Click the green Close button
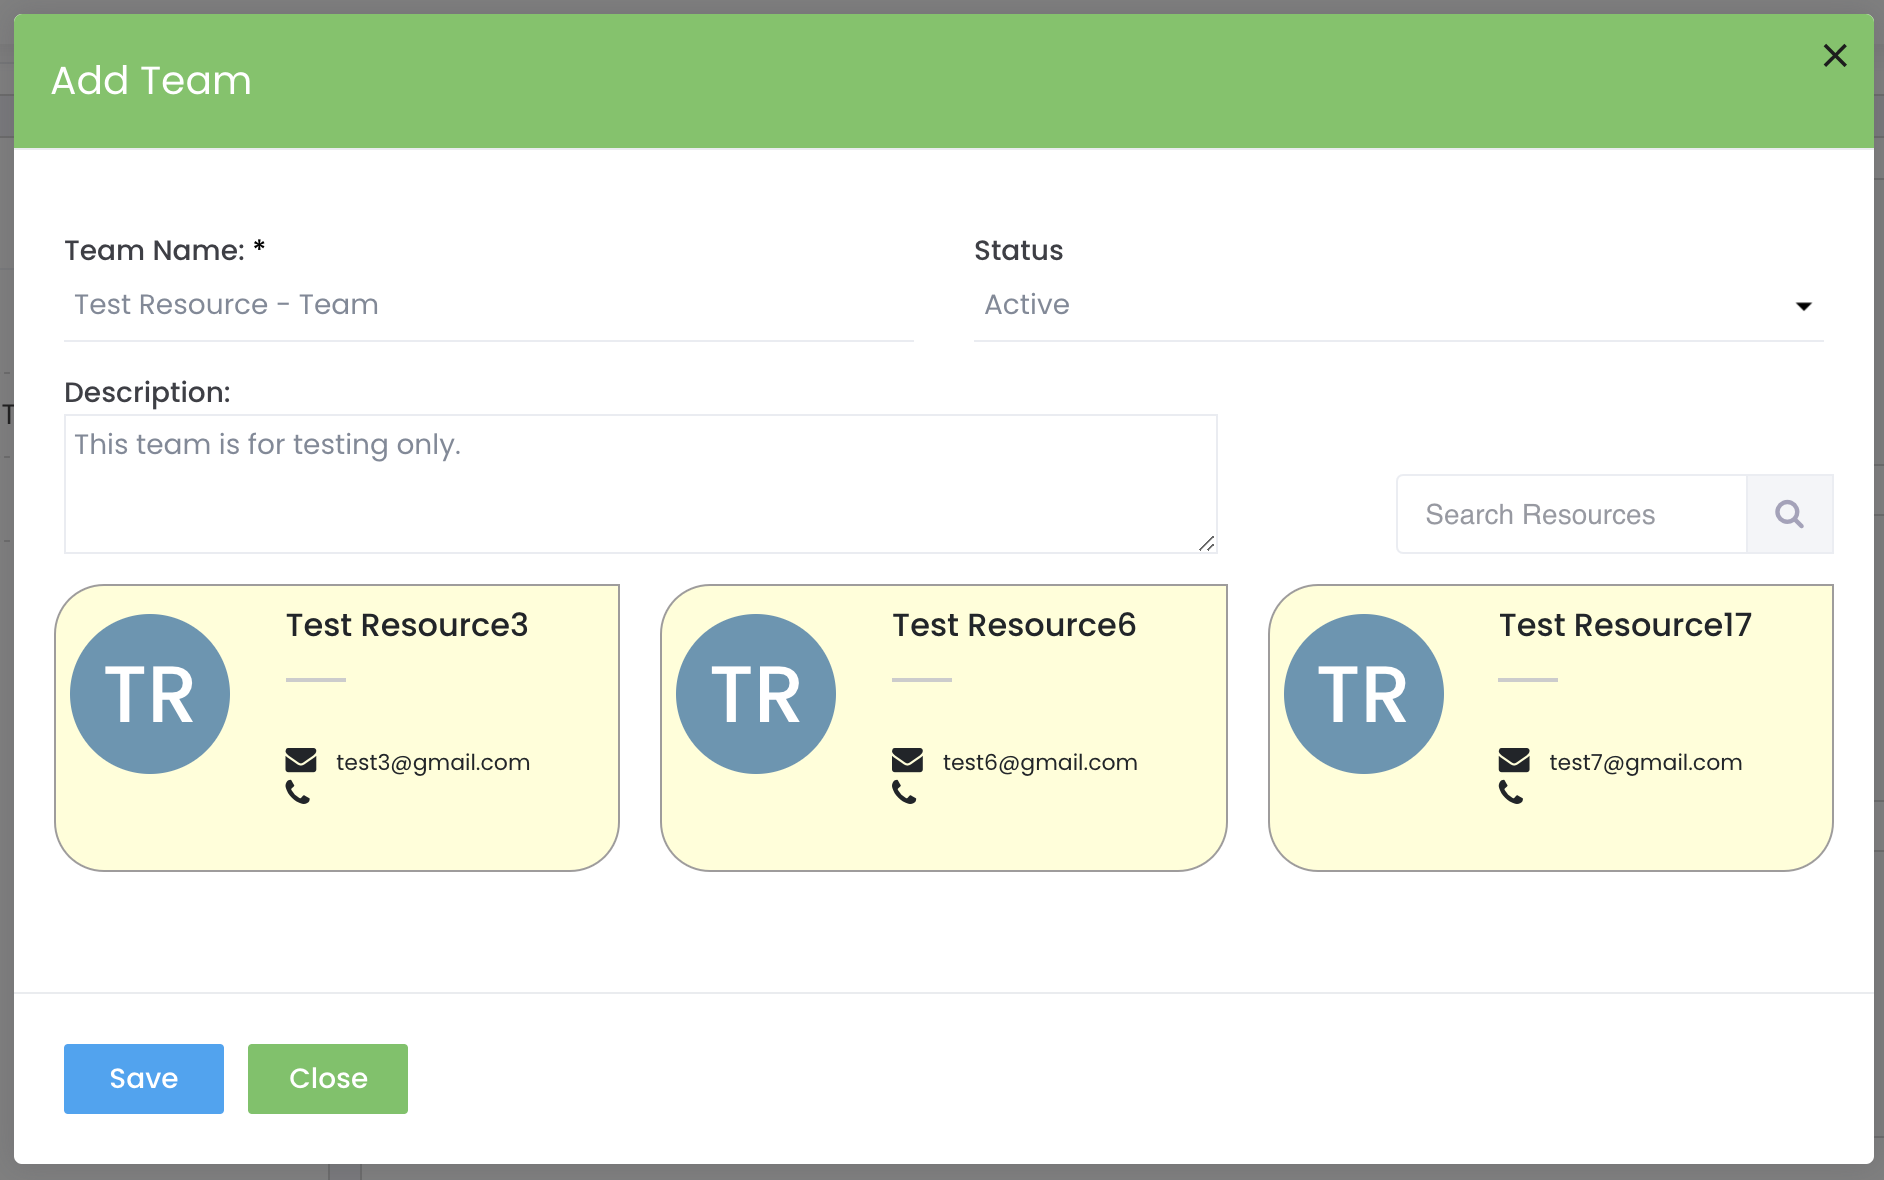1884x1180 pixels. [328, 1079]
